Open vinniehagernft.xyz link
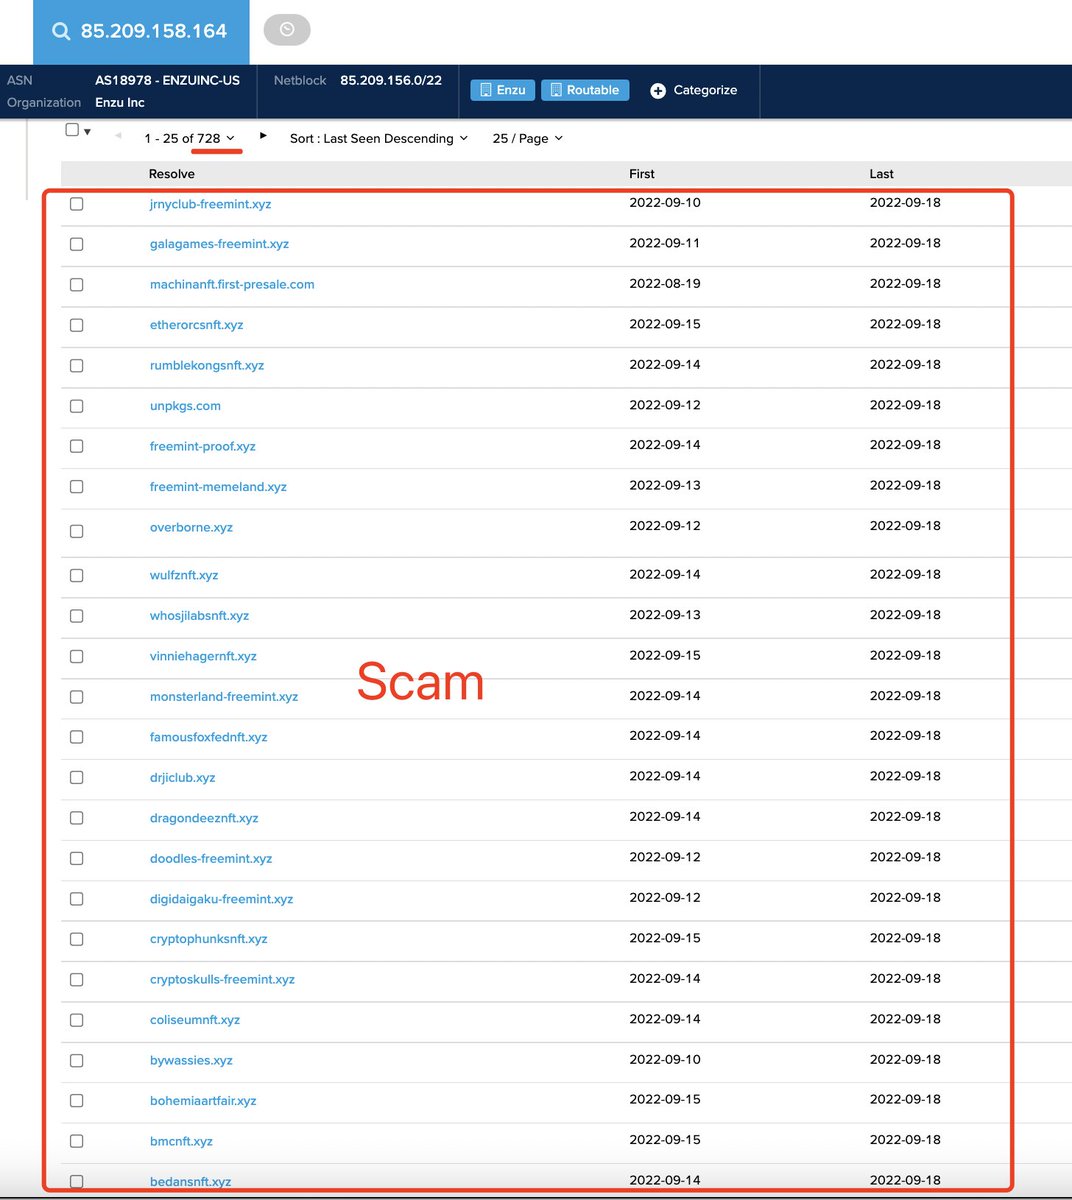This screenshot has height=1200, width=1072. 203,657
